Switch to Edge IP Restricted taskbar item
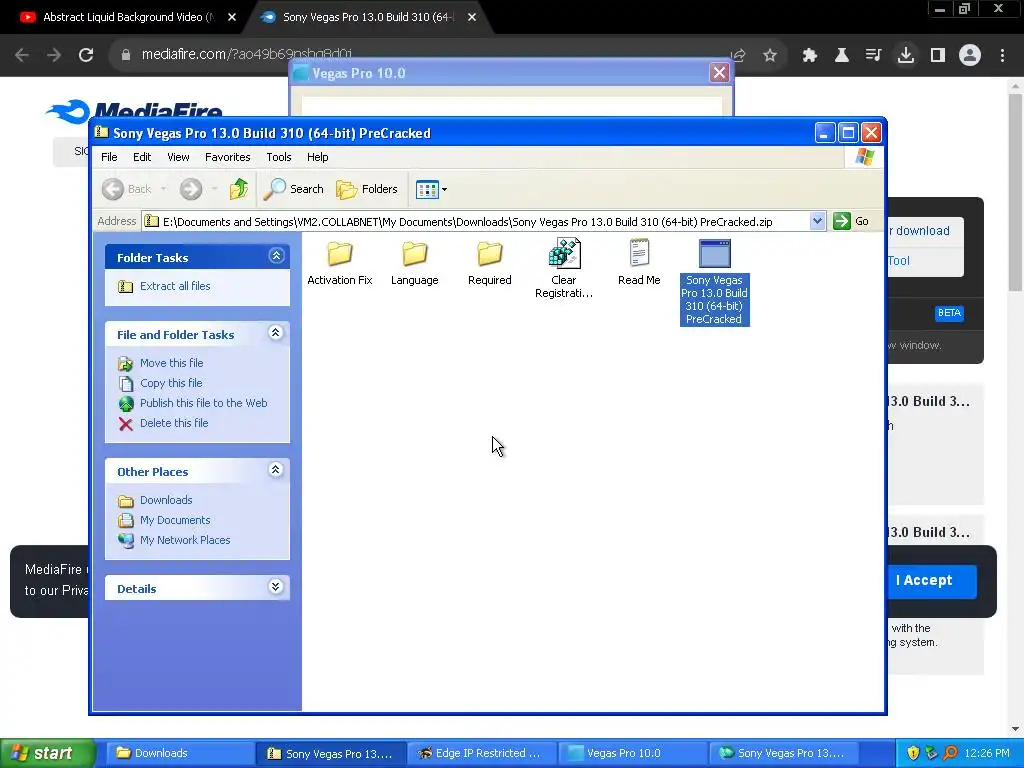This screenshot has height=768, width=1024. point(482,753)
